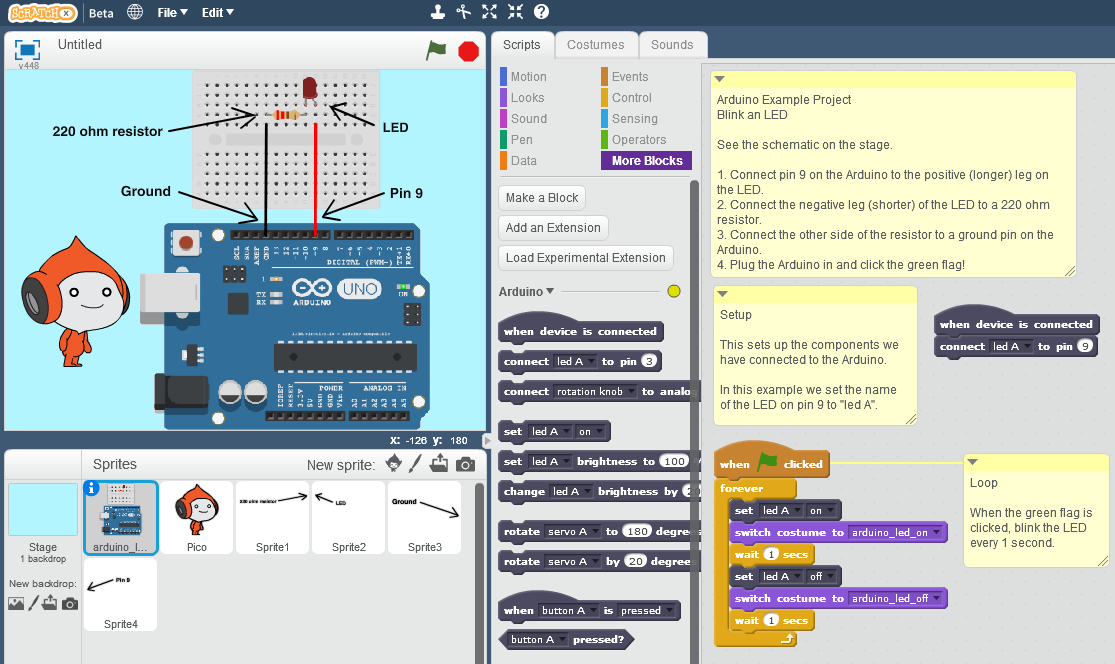Paint a new backdrop
This screenshot has height=664, width=1115.
click(x=33, y=604)
